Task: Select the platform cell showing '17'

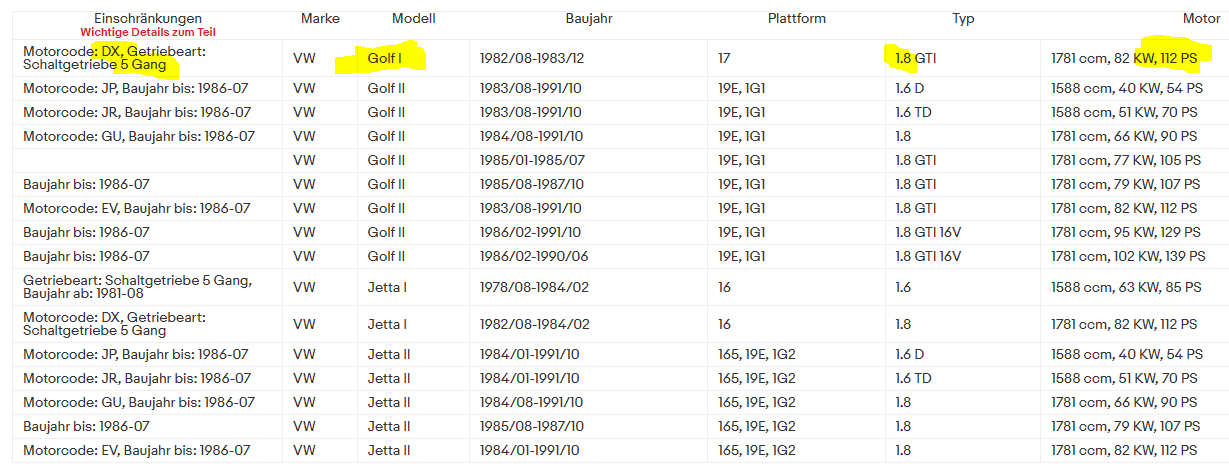Action: (724, 59)
